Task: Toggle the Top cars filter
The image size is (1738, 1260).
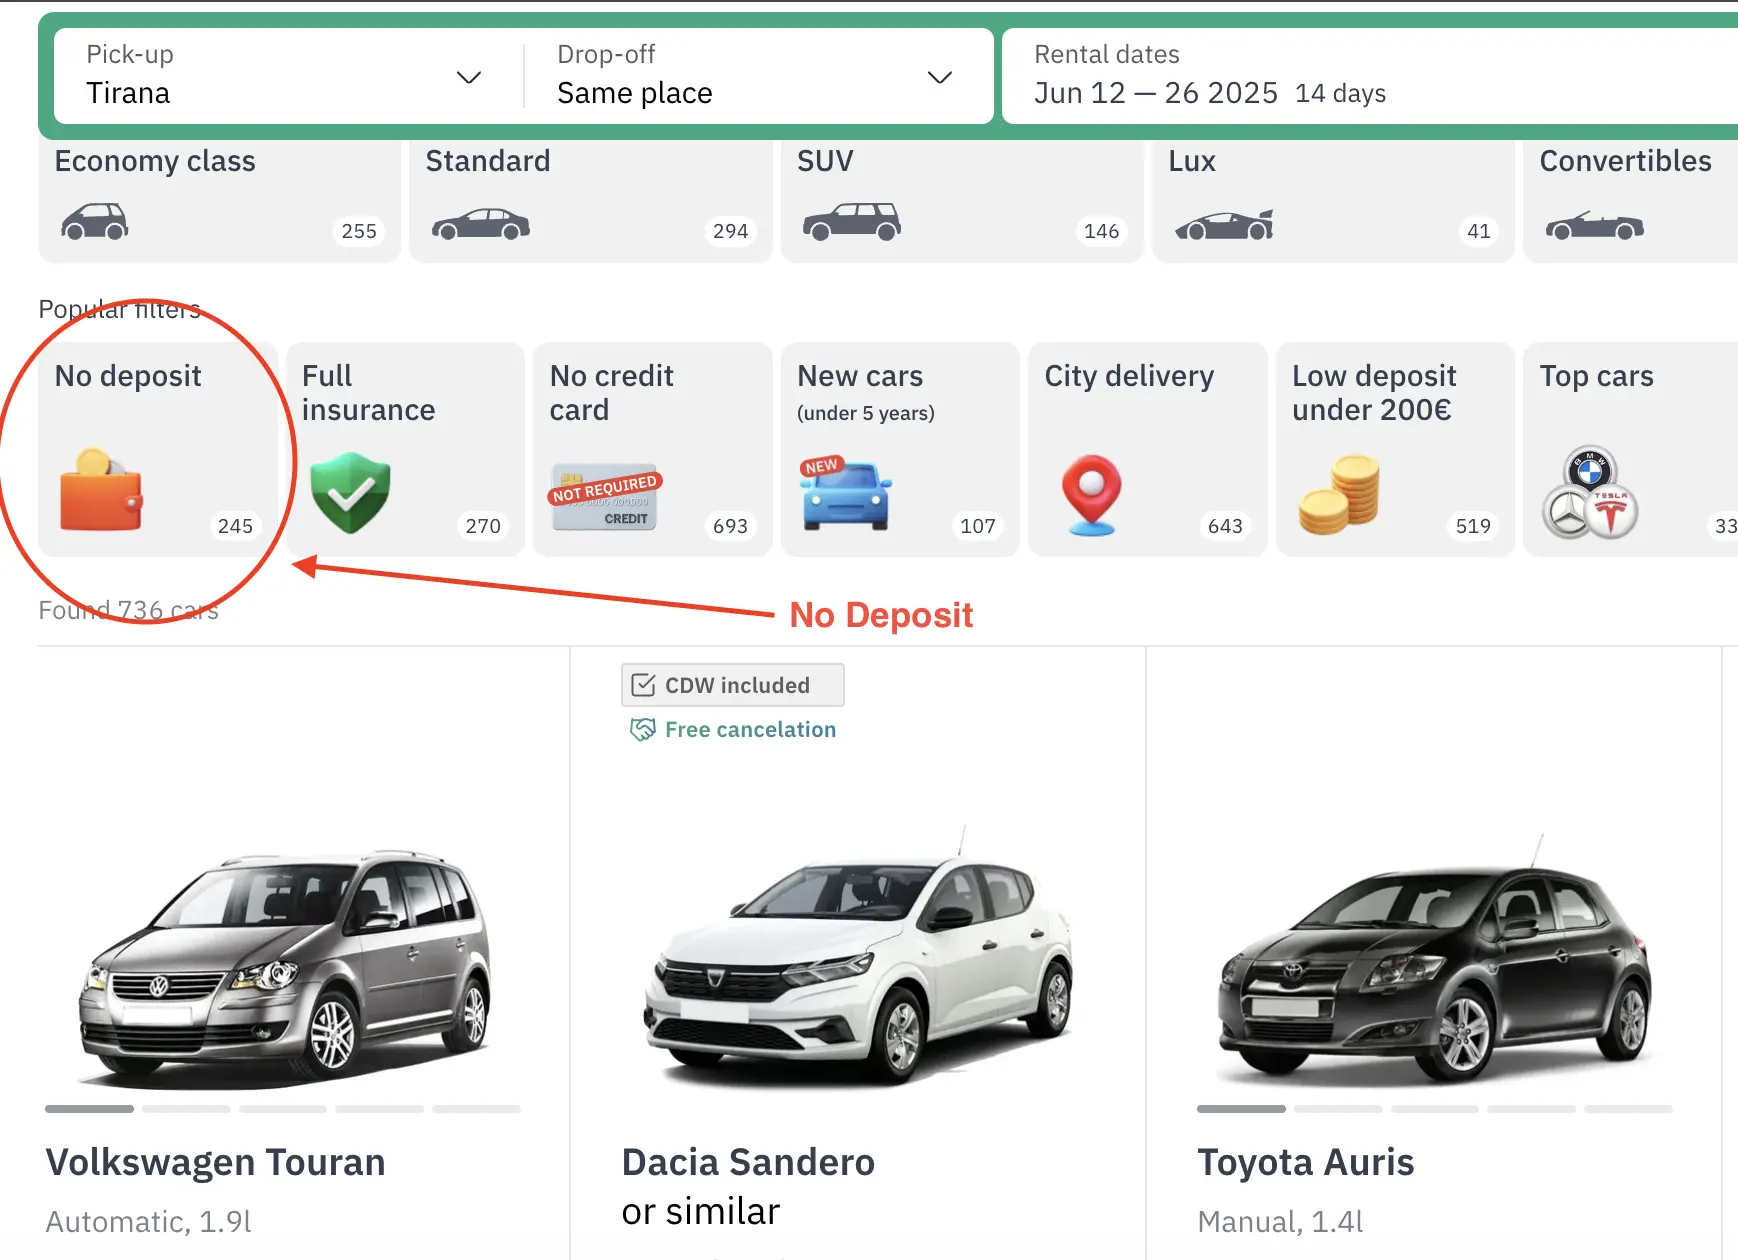Action: click(1631, 449)
